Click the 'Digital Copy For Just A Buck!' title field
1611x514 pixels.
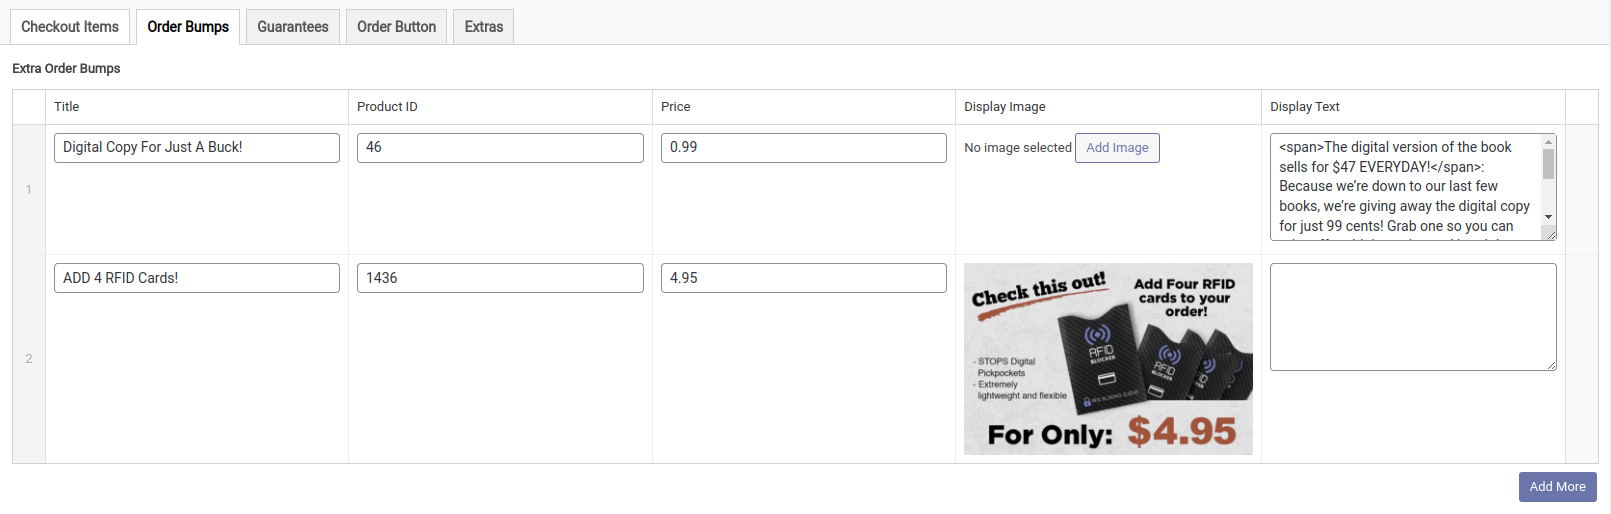(196, 148)
